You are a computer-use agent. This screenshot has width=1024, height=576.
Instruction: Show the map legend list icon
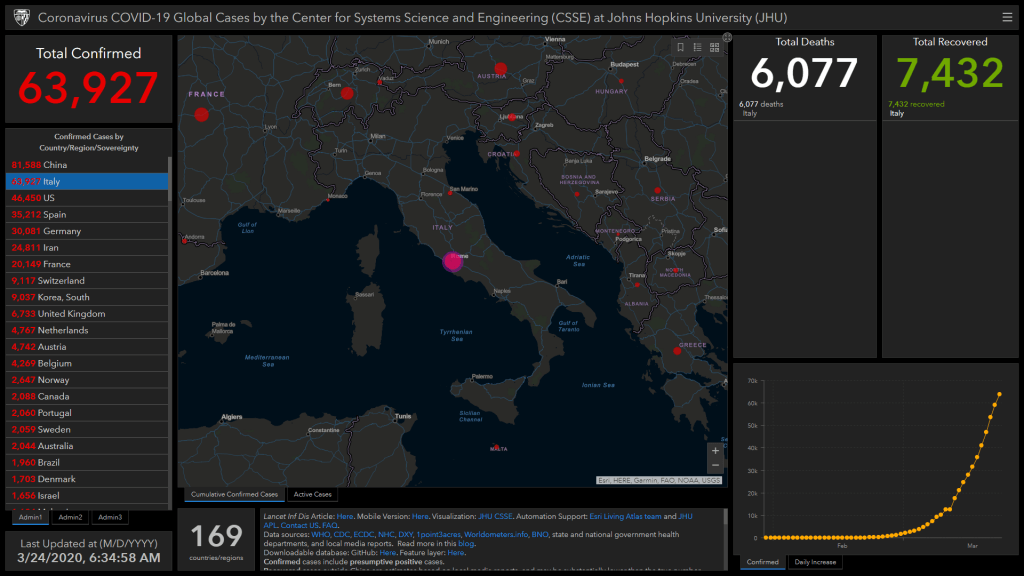(x=697, y=48)
